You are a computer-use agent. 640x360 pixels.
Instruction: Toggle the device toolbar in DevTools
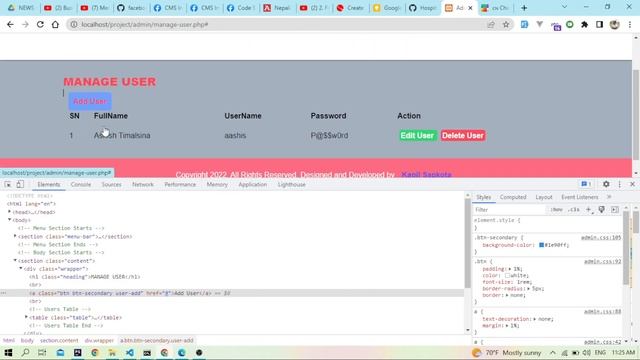(x=20, y=184)
